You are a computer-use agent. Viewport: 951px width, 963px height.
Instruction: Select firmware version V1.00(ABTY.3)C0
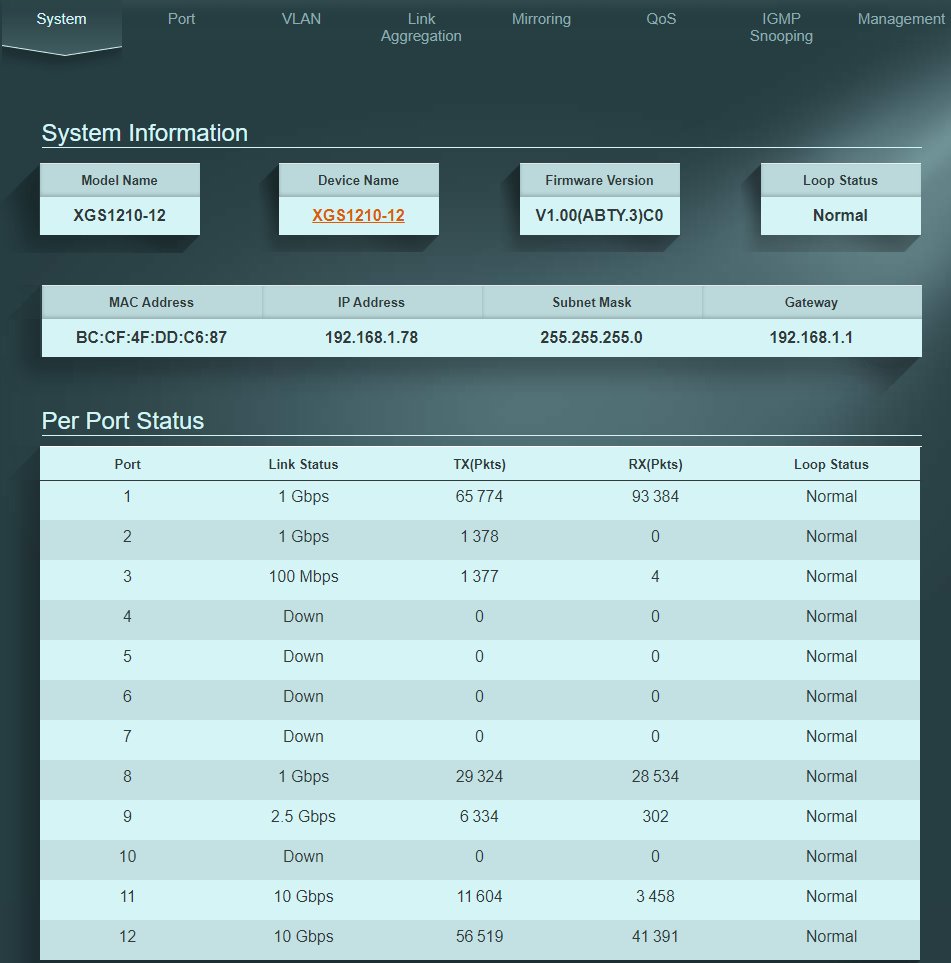(x=599, y=216)
